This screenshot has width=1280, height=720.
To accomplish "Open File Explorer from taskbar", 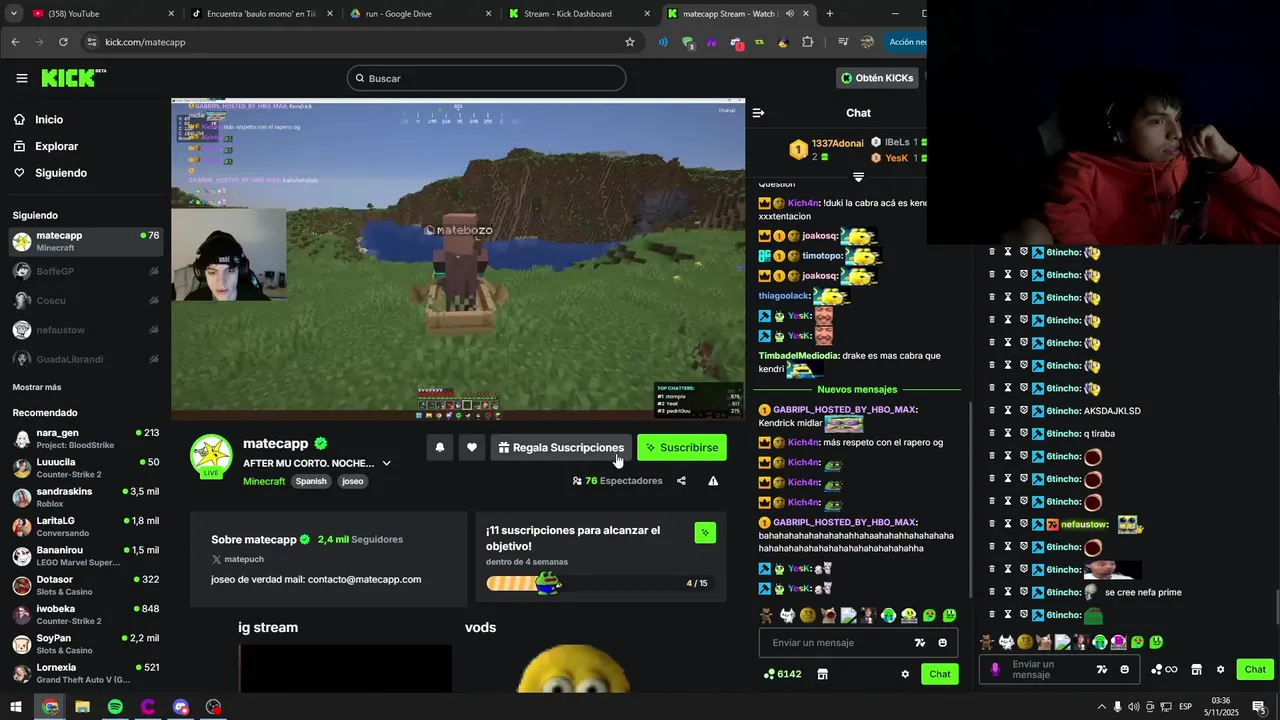I will [x=82, y=707].
